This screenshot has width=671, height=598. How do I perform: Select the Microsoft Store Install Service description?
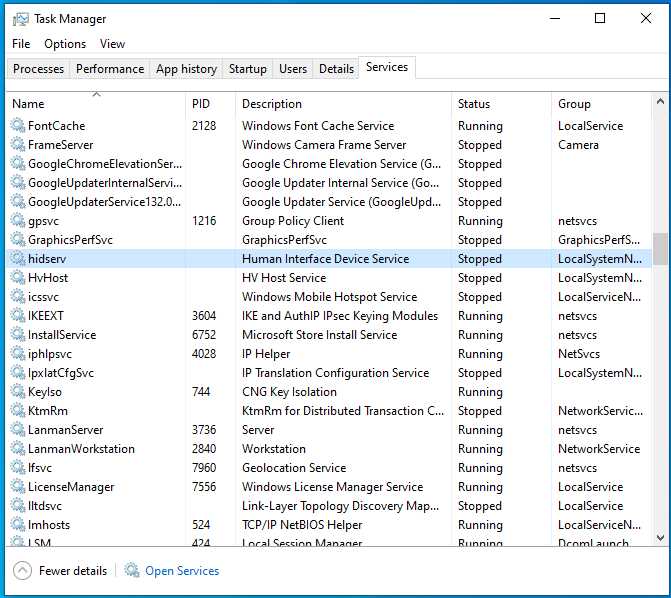click(320, 334)
